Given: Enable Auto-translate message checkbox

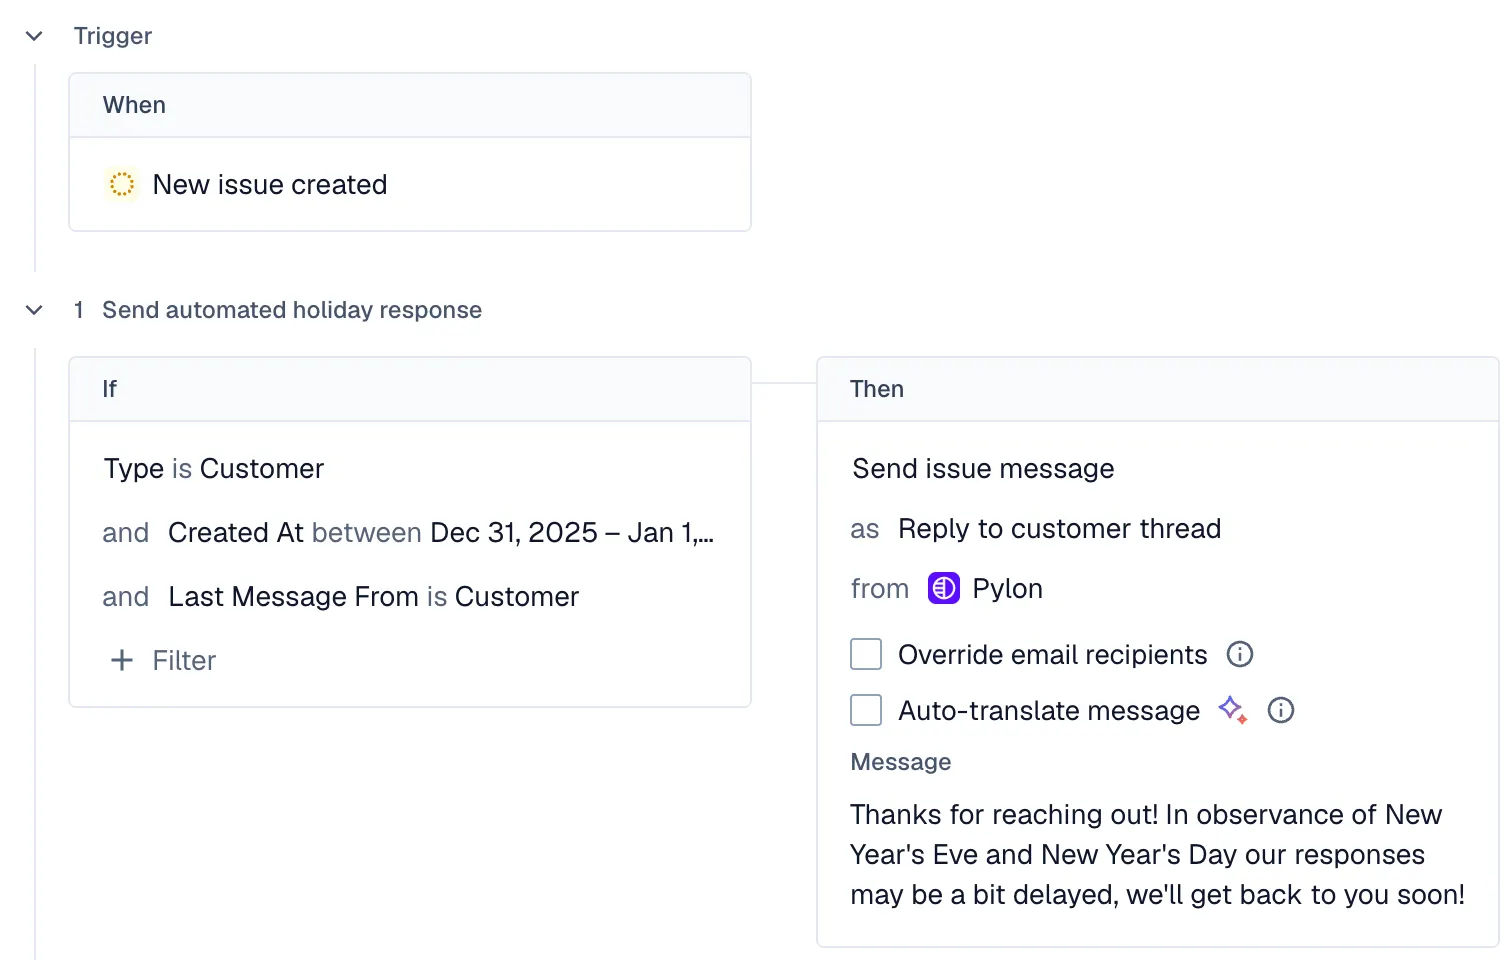Looking at the screenshot, I should pos(866,711).
